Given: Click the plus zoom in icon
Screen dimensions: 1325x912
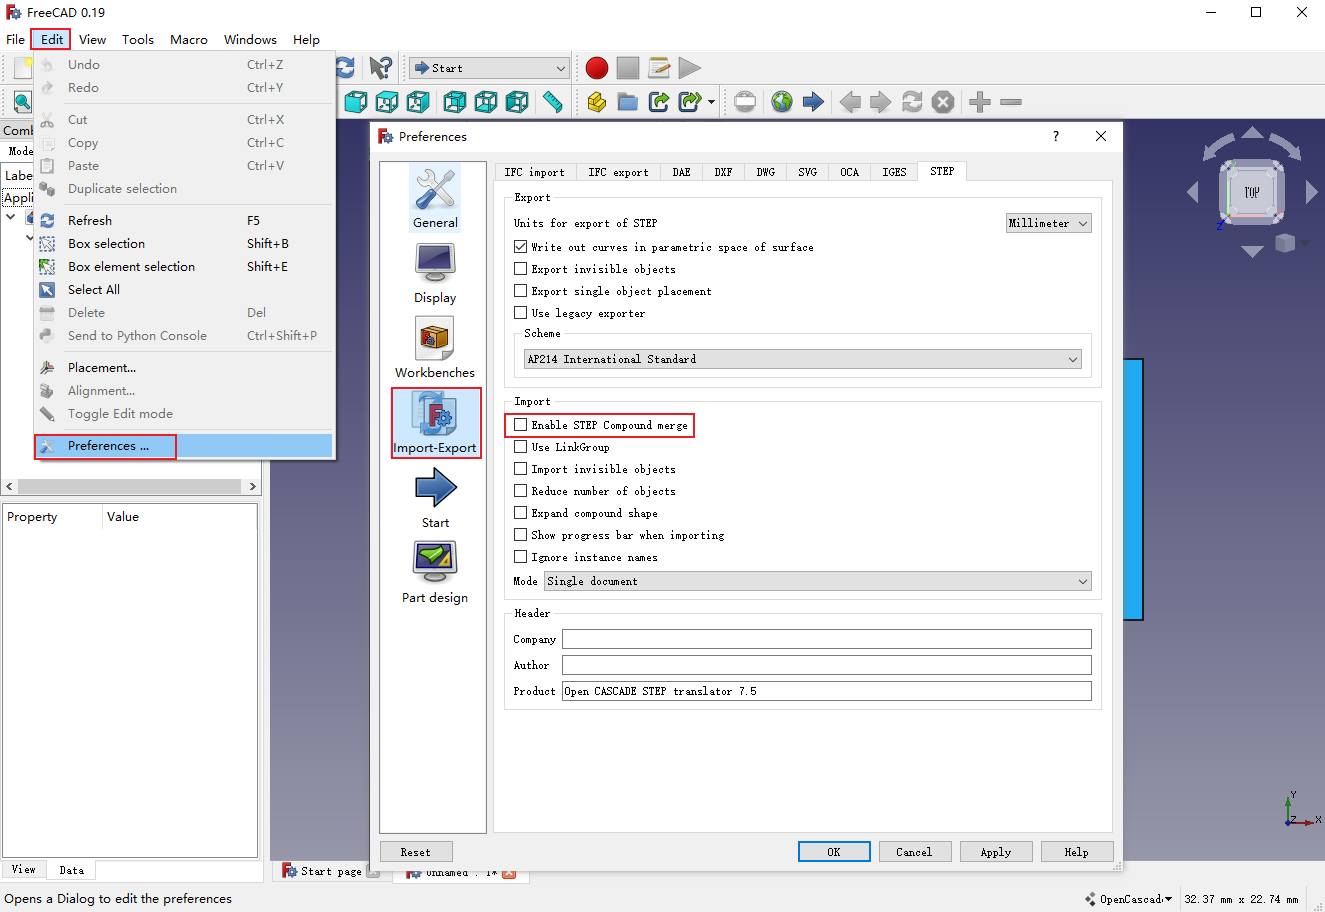Looking at the screenshot, I should click(980, 102).
